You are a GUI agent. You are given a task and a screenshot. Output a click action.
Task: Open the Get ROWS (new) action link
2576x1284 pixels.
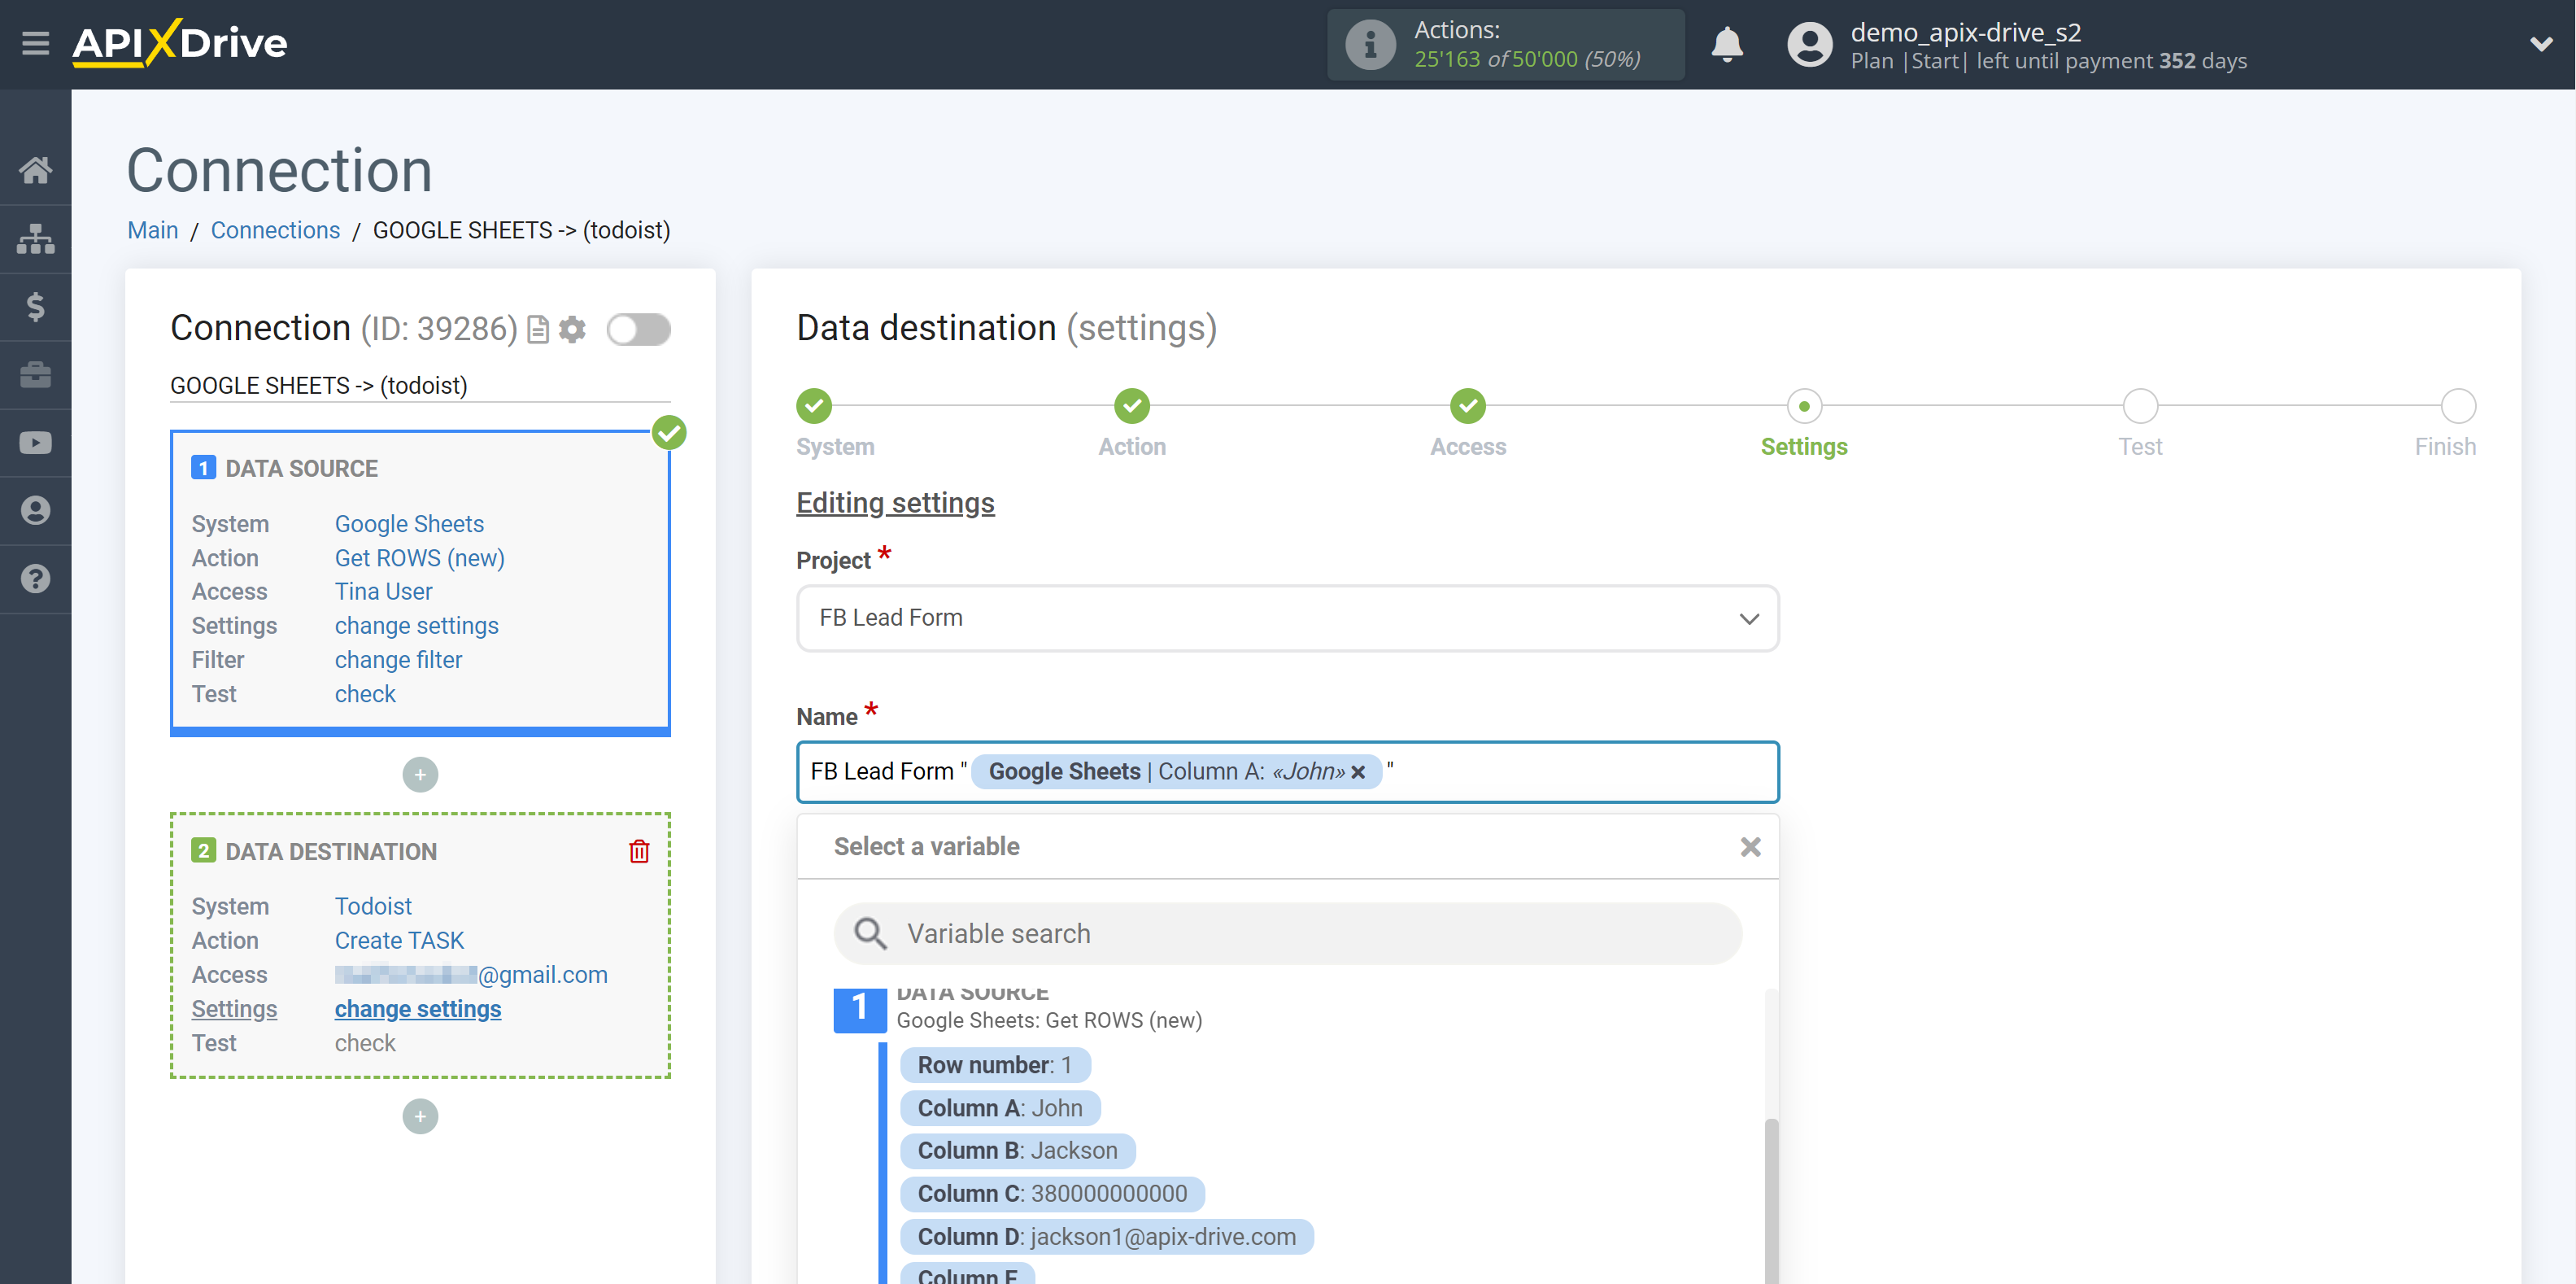pos(419,558)
